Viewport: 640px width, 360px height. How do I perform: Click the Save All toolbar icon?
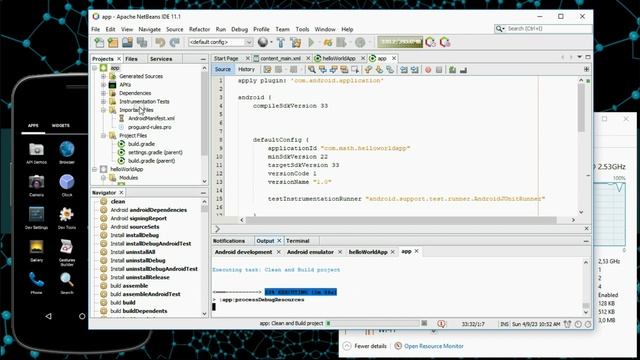(142, 42)
